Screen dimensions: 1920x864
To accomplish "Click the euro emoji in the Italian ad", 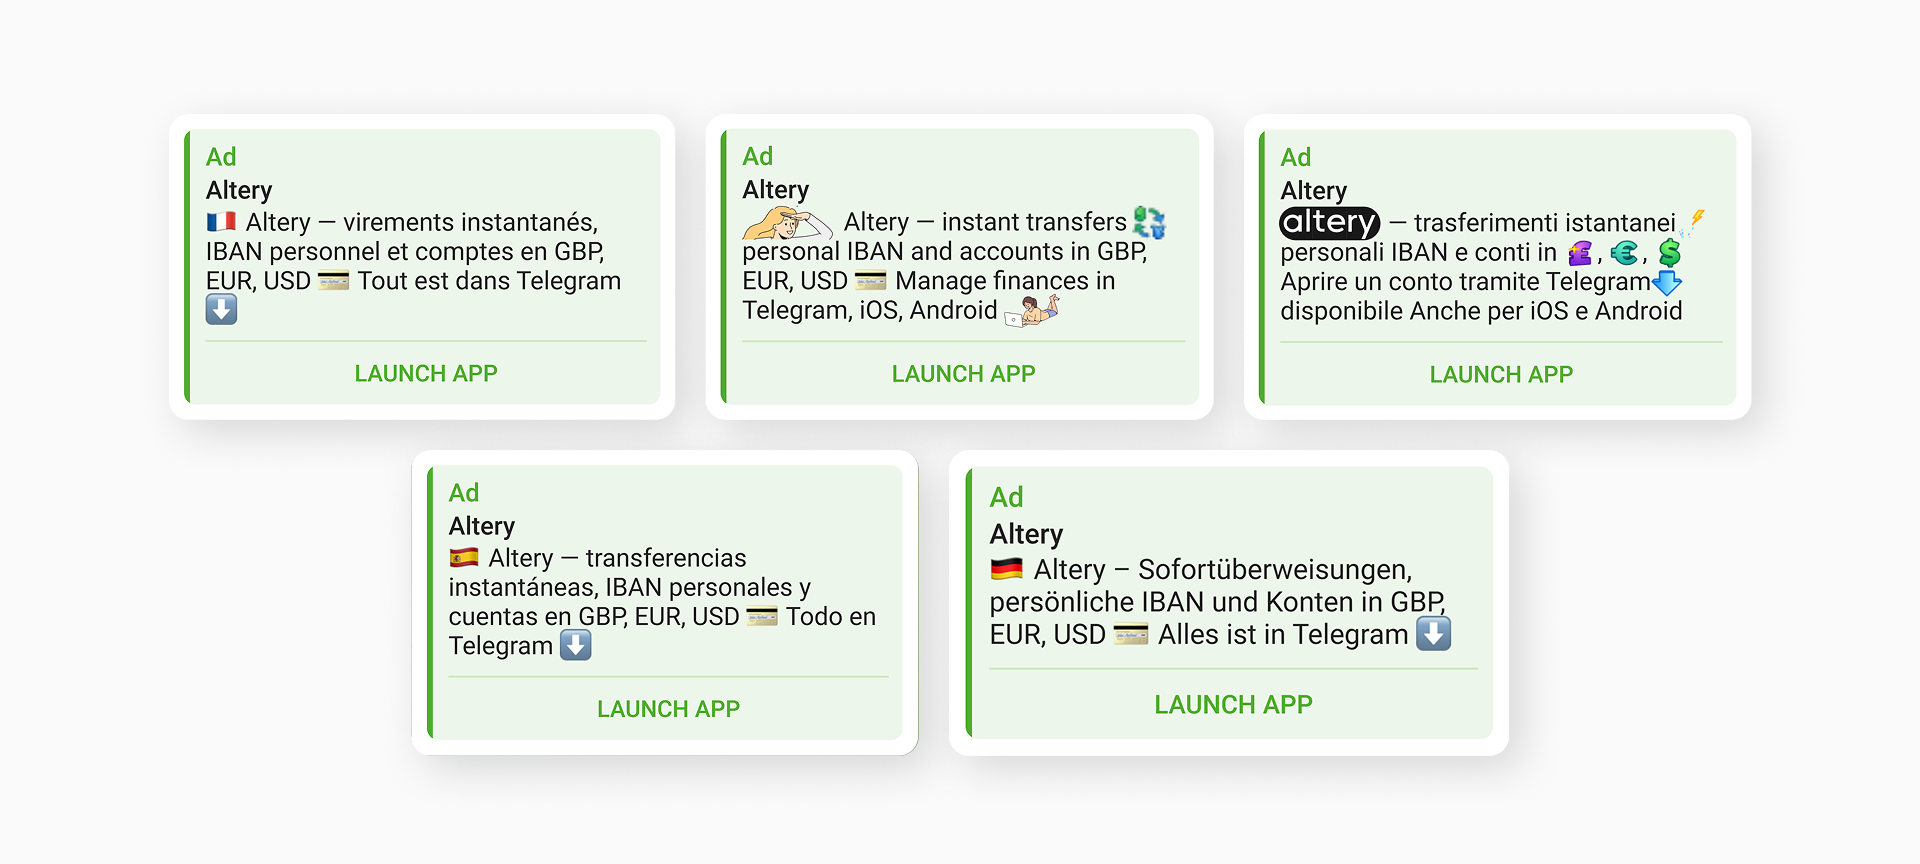I will point(1625,252).
